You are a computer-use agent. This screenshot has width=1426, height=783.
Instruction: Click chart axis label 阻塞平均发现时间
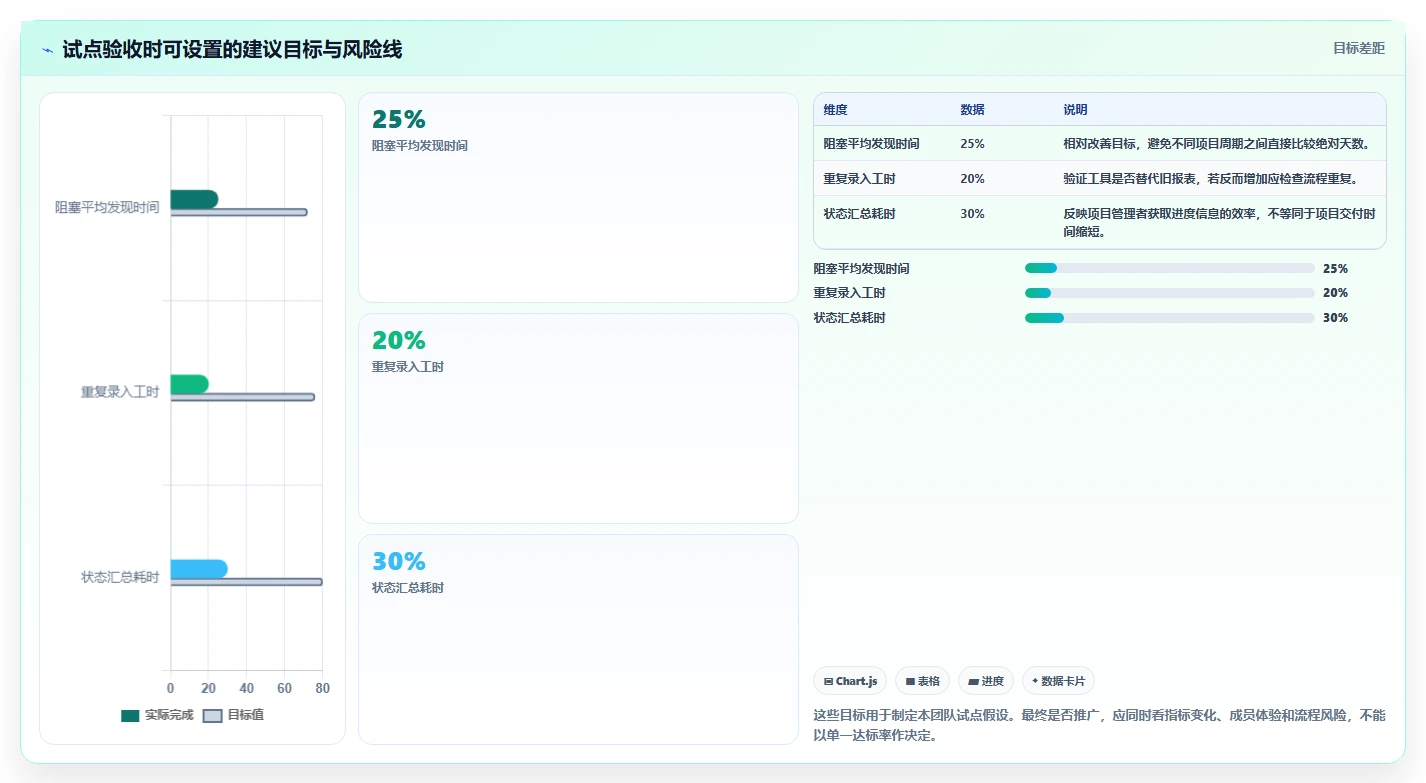tap(107, 208)
